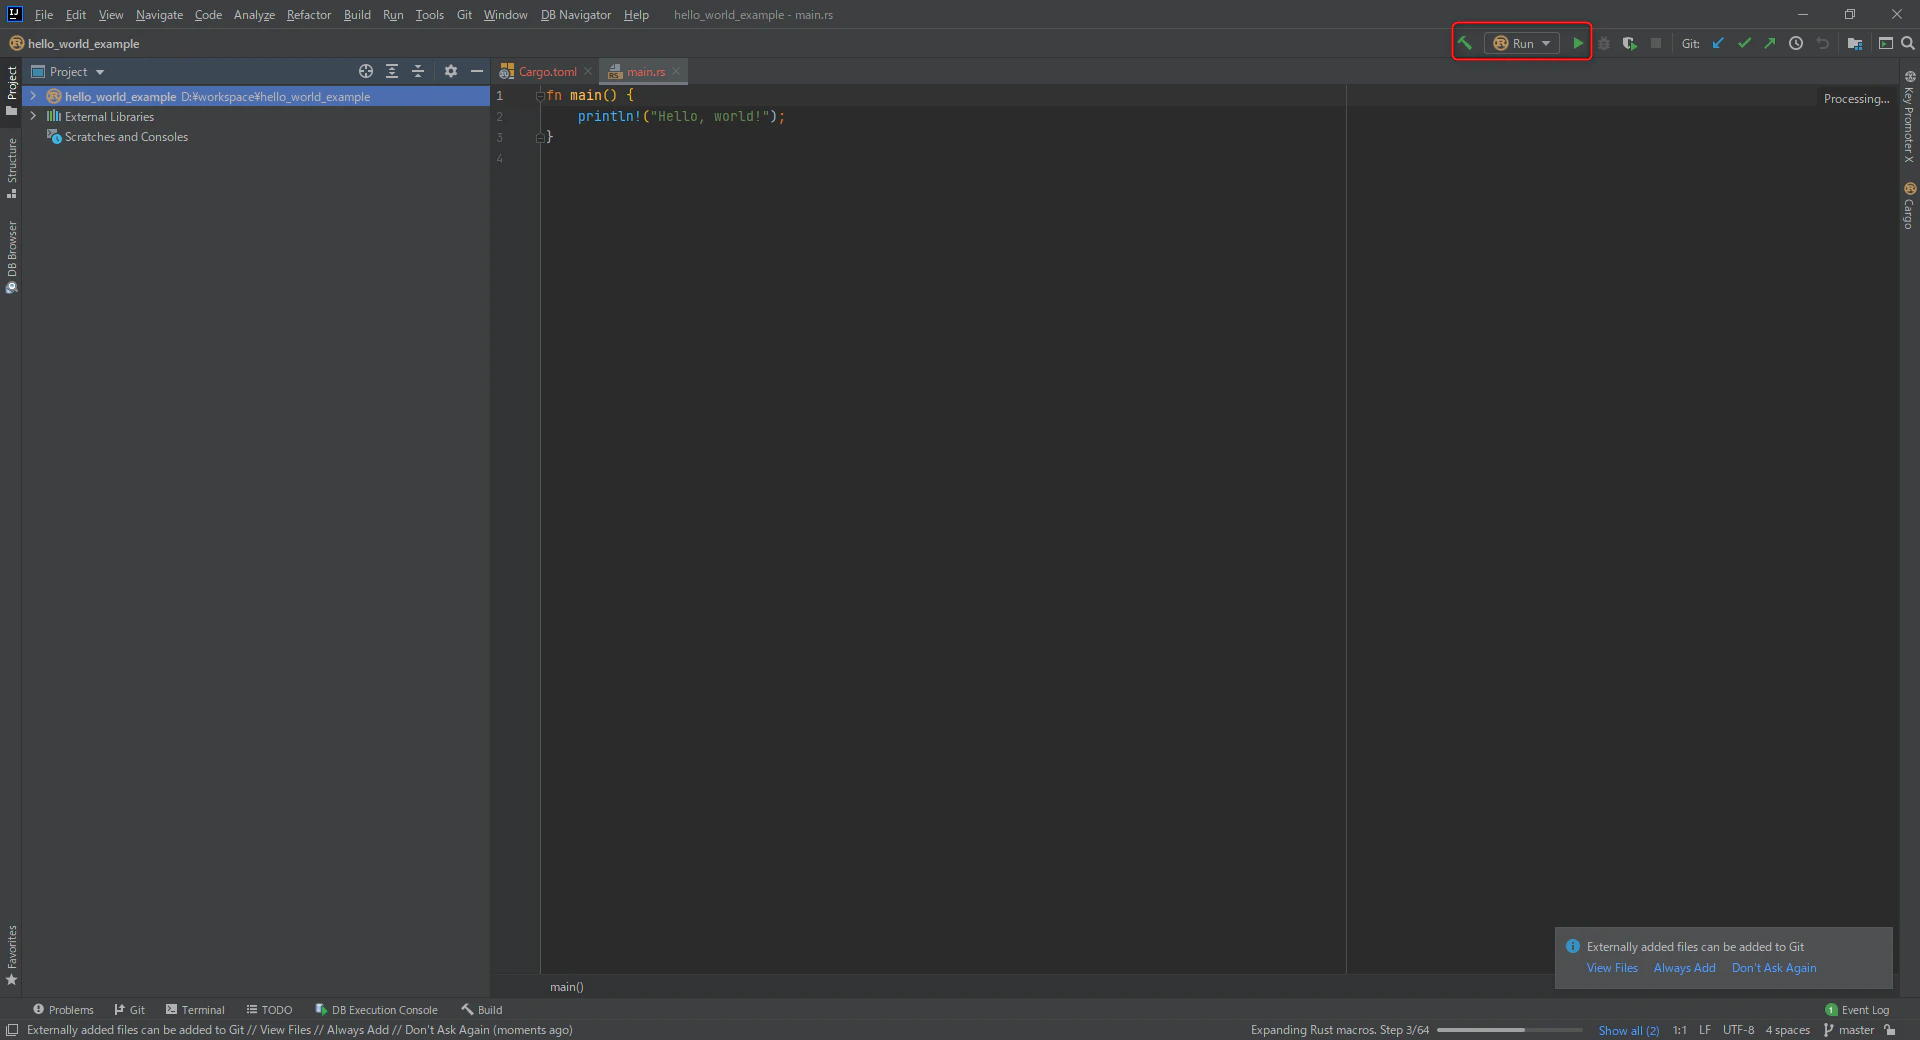Expand External Libraries tree node
Screen dimensions: 1920x1040
click(x=33, y=116)
